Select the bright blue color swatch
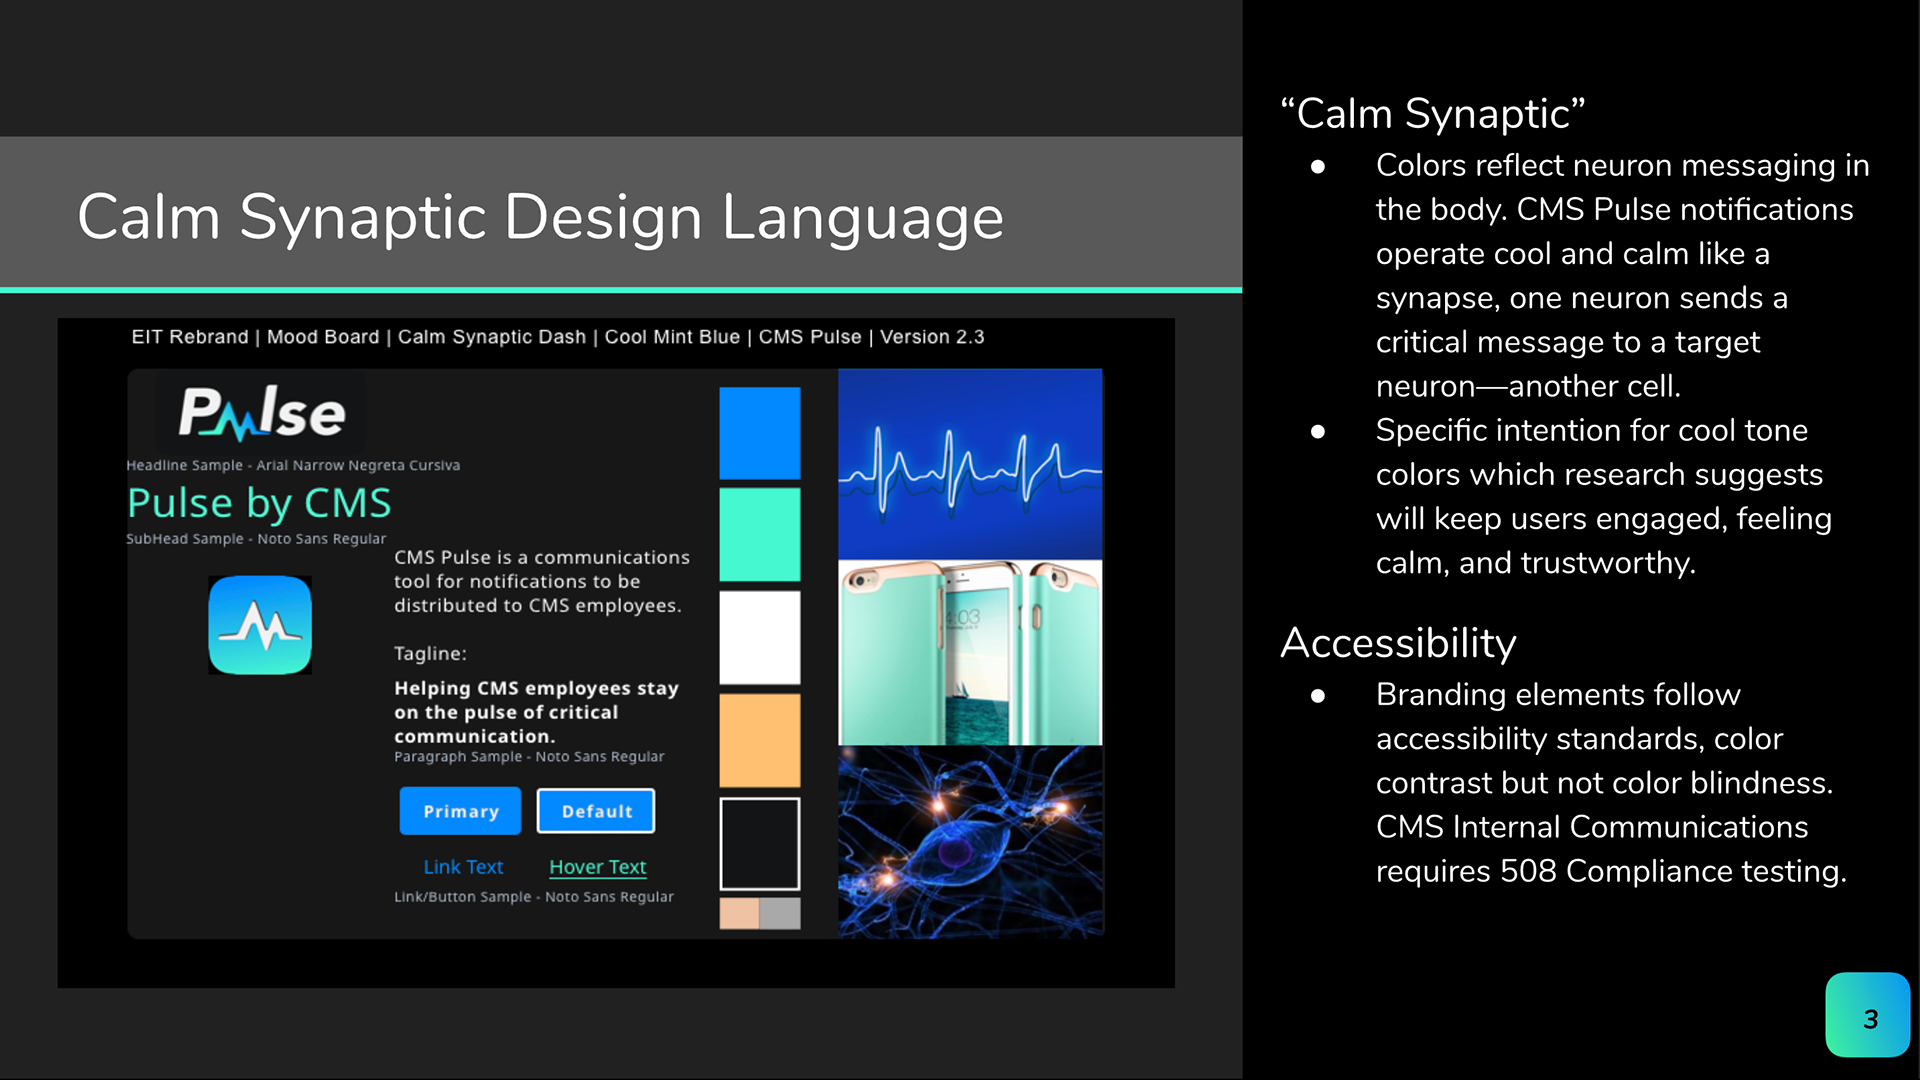 tap(760, 433)
